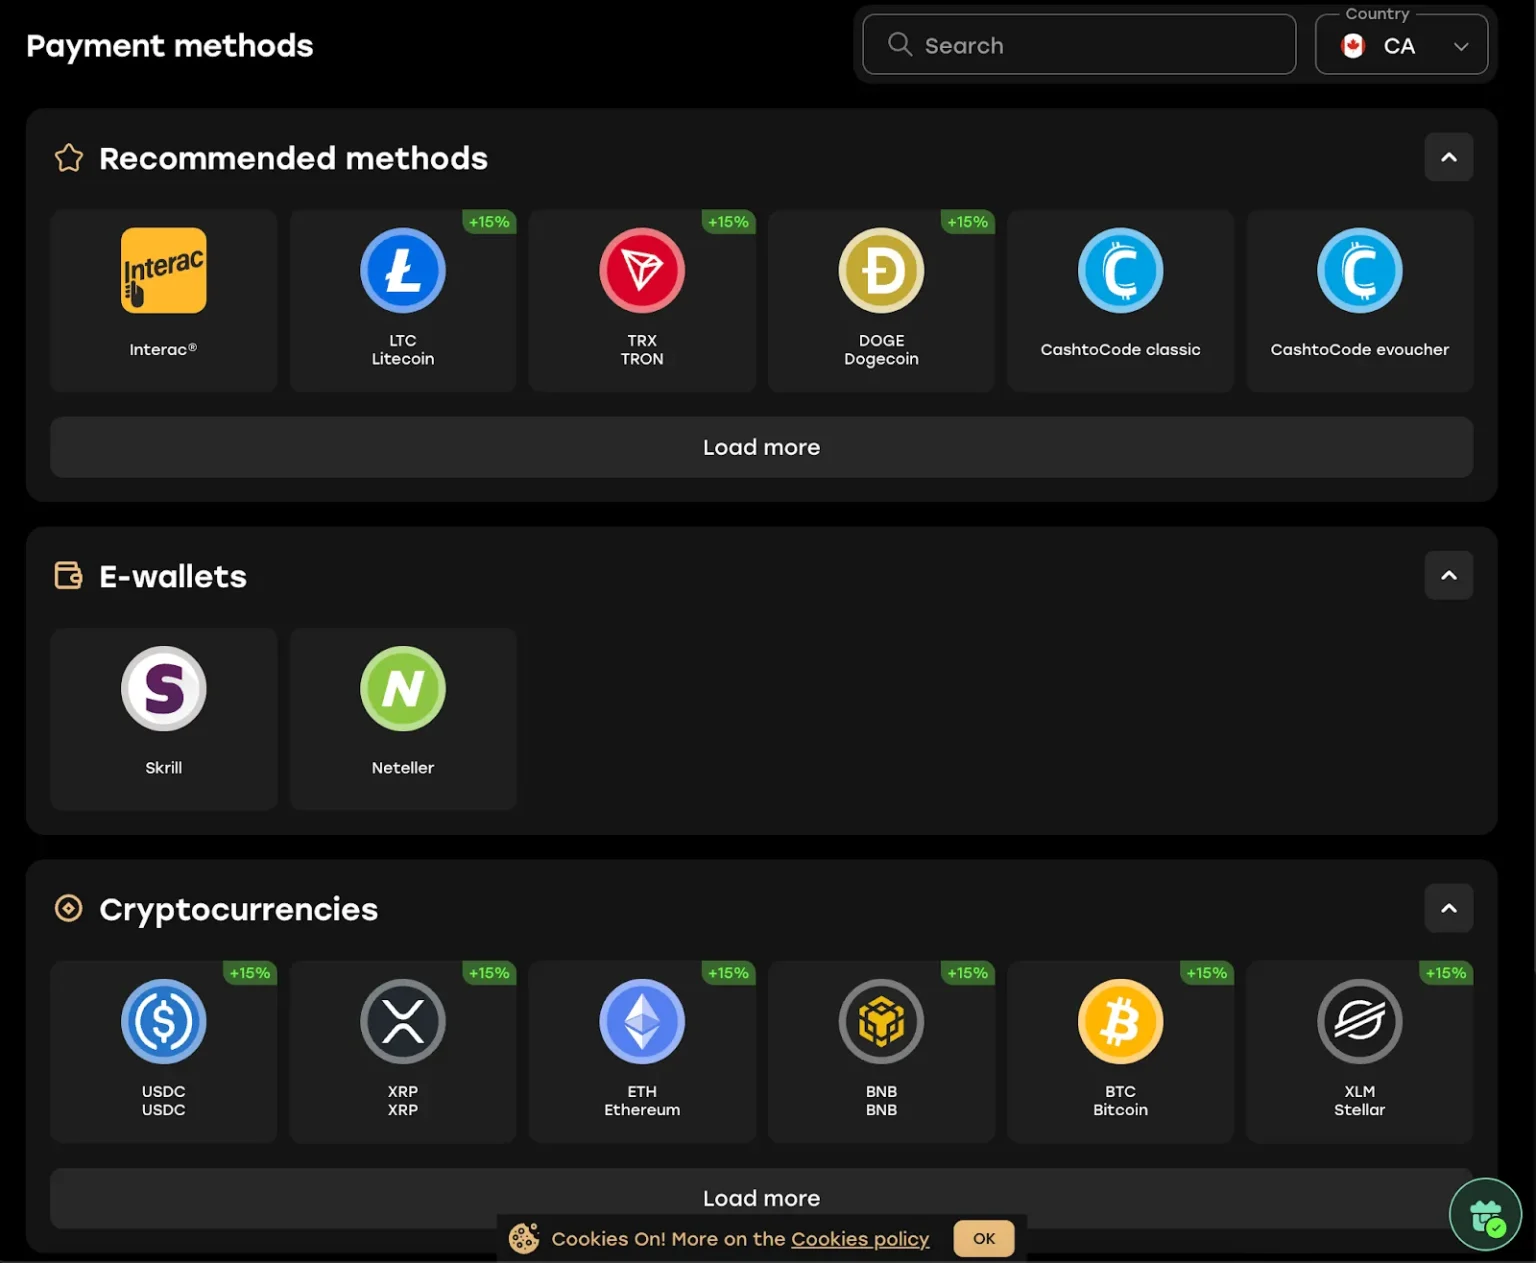Click the Bitcoin payment icon

coord(1120,1021)
